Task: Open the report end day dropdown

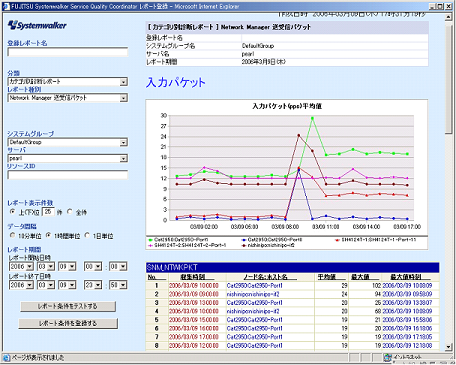Action: point(72,285)
